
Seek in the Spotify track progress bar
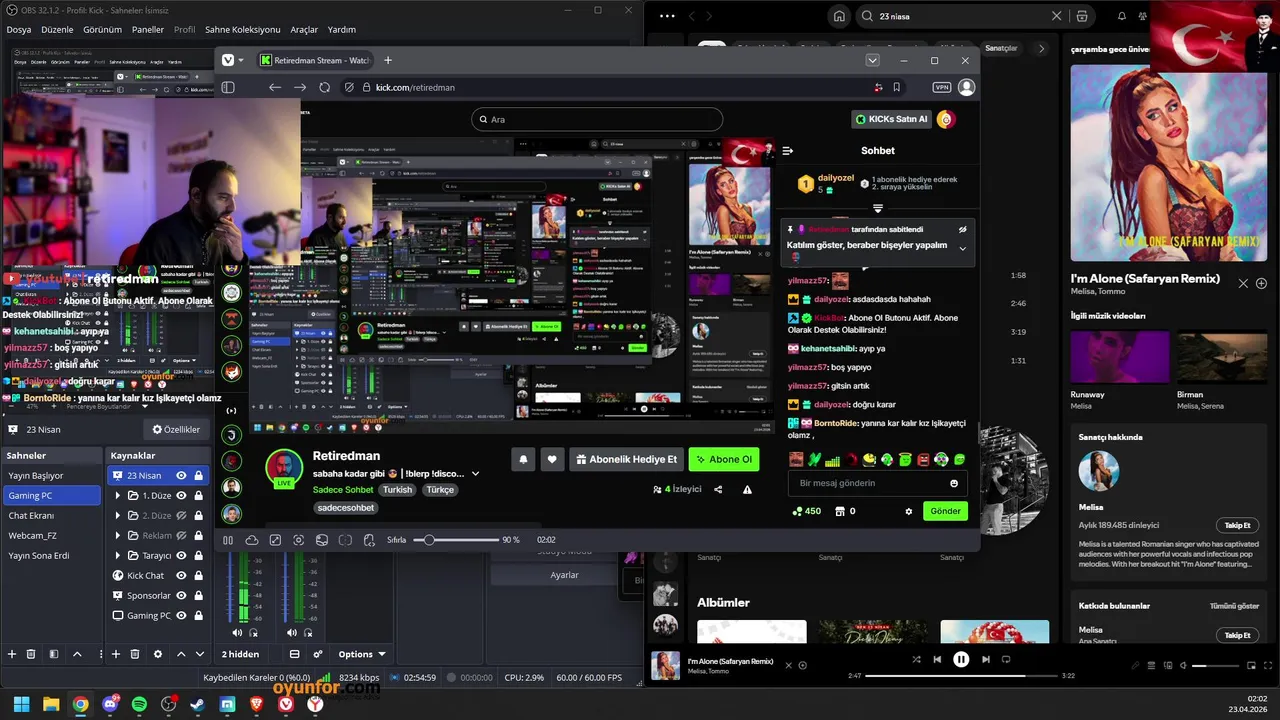click(960, 676)
